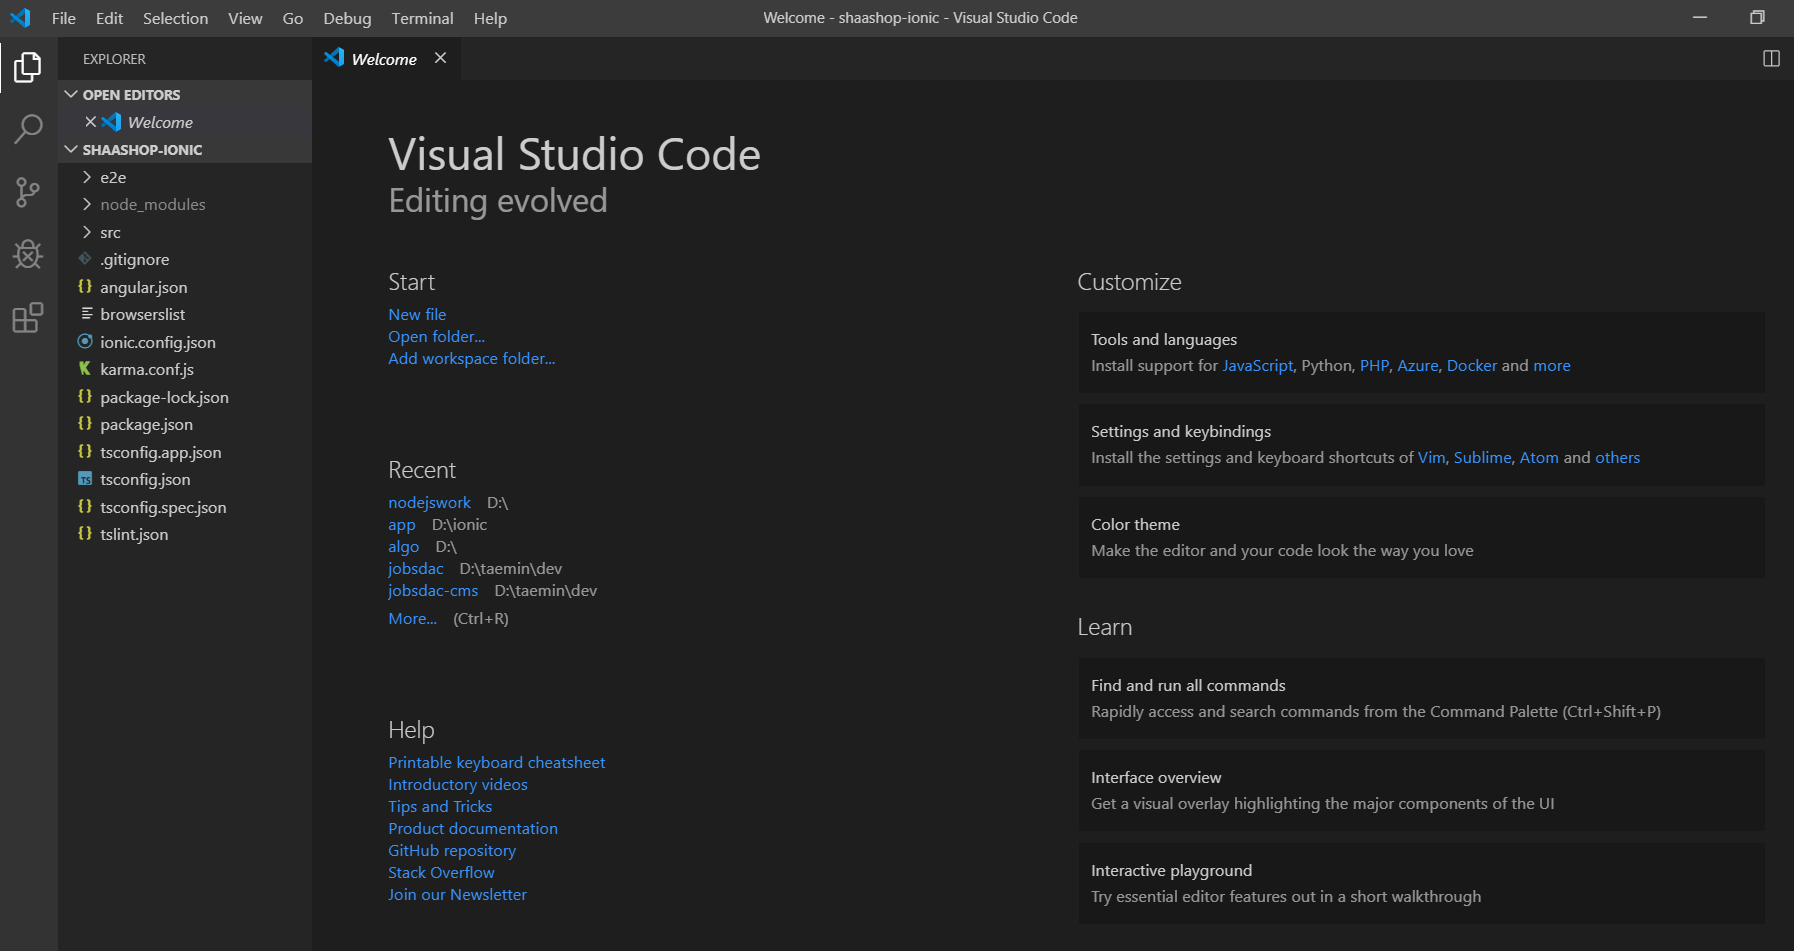Click Add workspace folder... link
Viewport: 1794px width, 951px height.
tap(471, 358)
